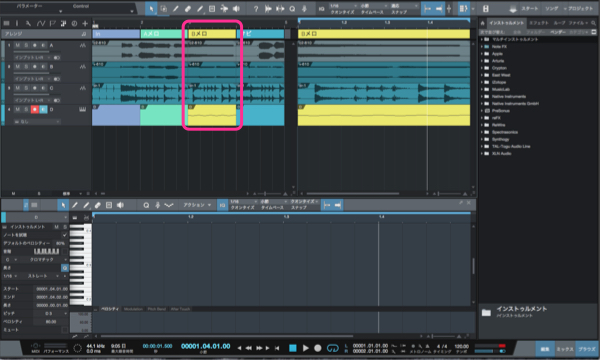Click the Stop button in transport
The height and width of the screenshot is (360, 600).
[293, 348]
